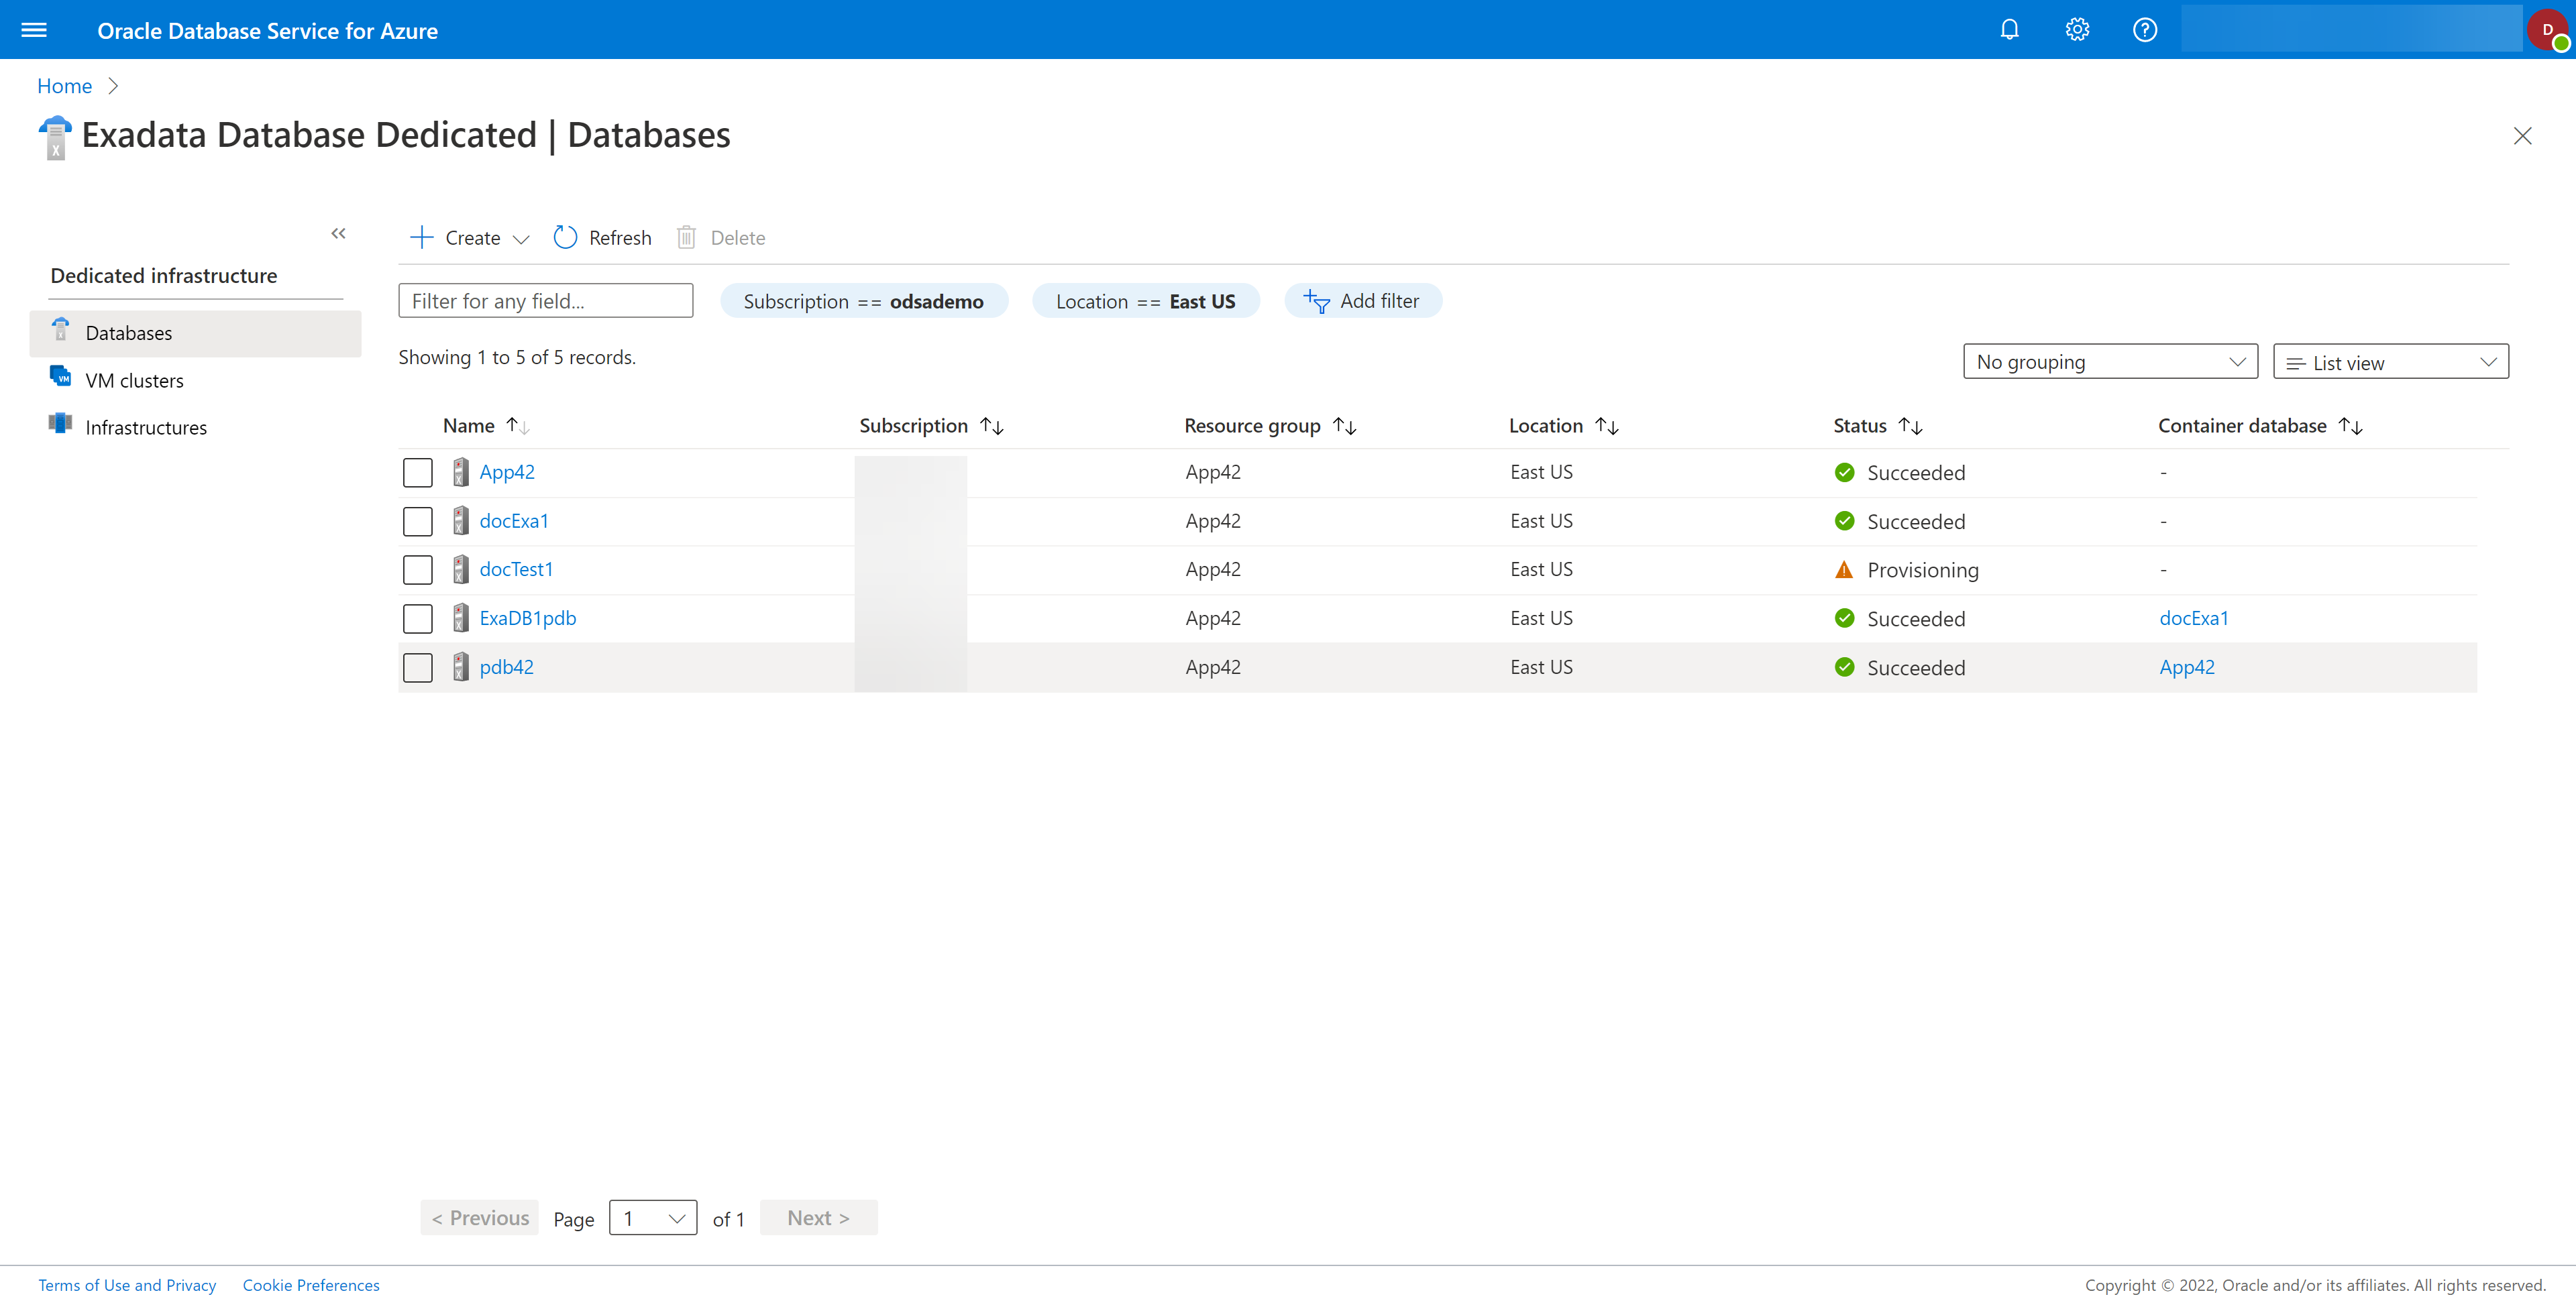
Task: Go to Home breadcrumb
Action: pyautogui.click(x=64, y=86)
